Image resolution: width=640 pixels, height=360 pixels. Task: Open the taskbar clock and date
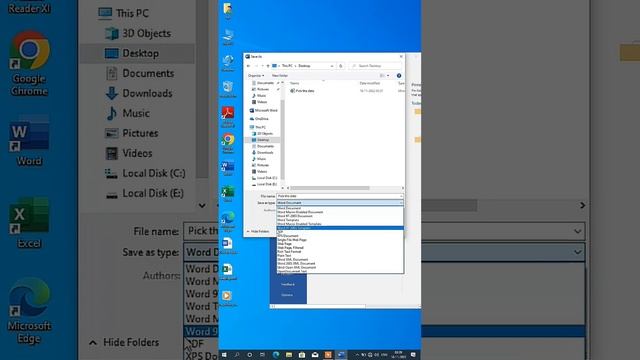point(398,355)
